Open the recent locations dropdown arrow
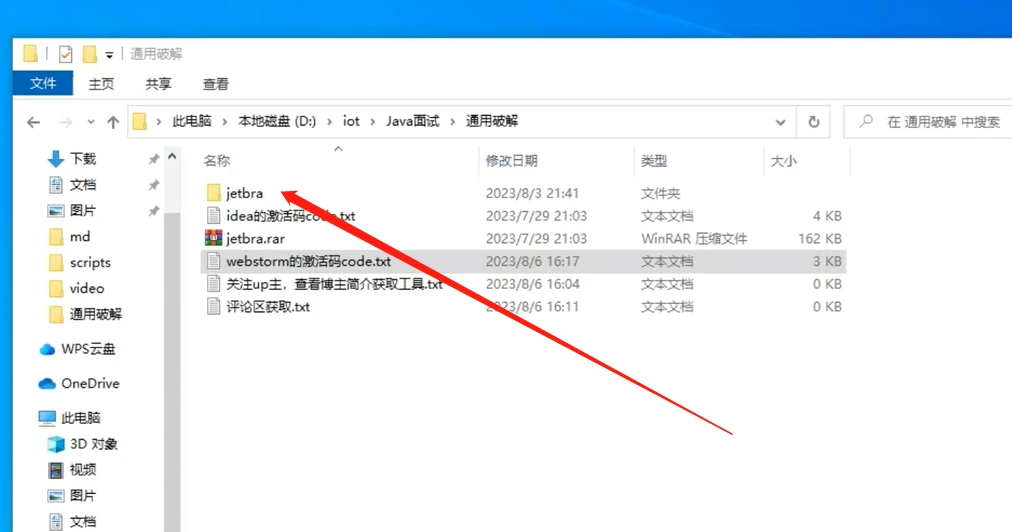This screenshot has height=532, width=1012. coord(90,121)
